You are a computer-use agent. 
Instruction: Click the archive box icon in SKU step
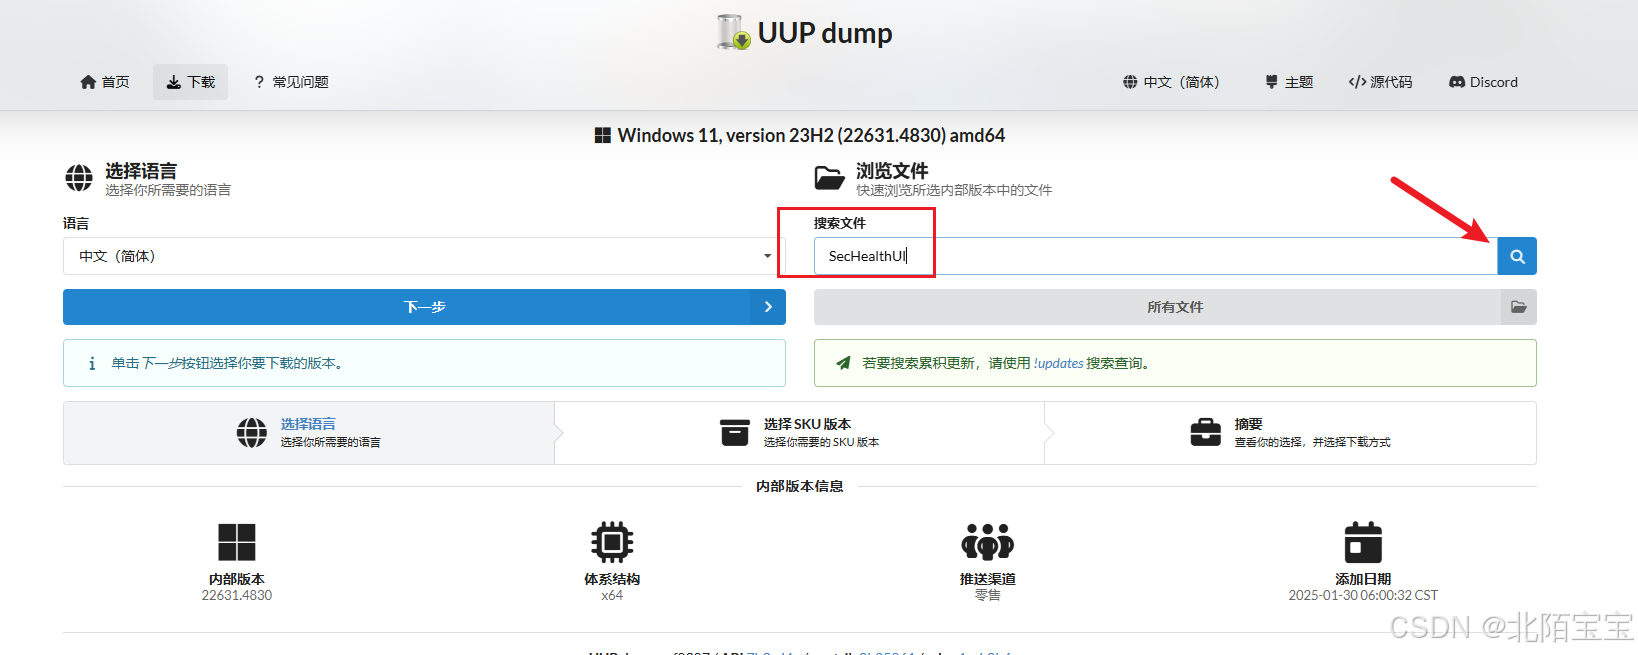pos(735,433)
